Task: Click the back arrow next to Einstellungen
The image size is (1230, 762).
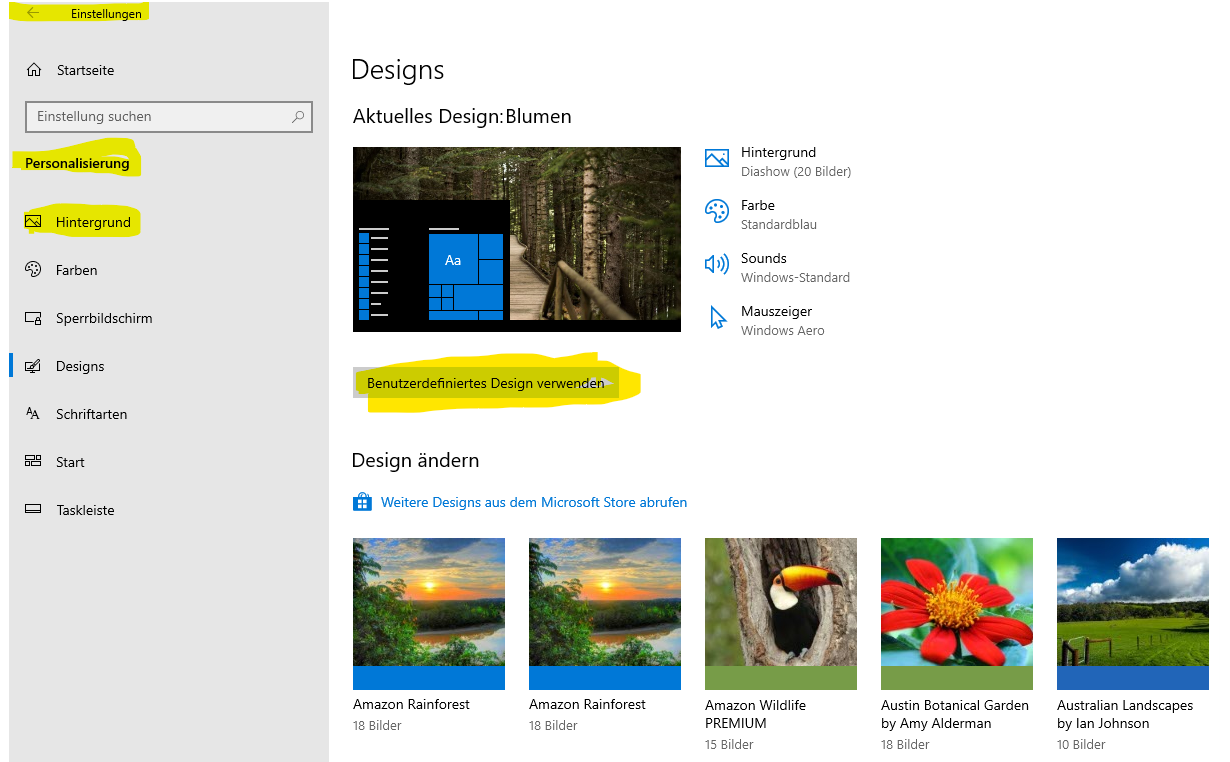Action: click(x=33, y=13)
